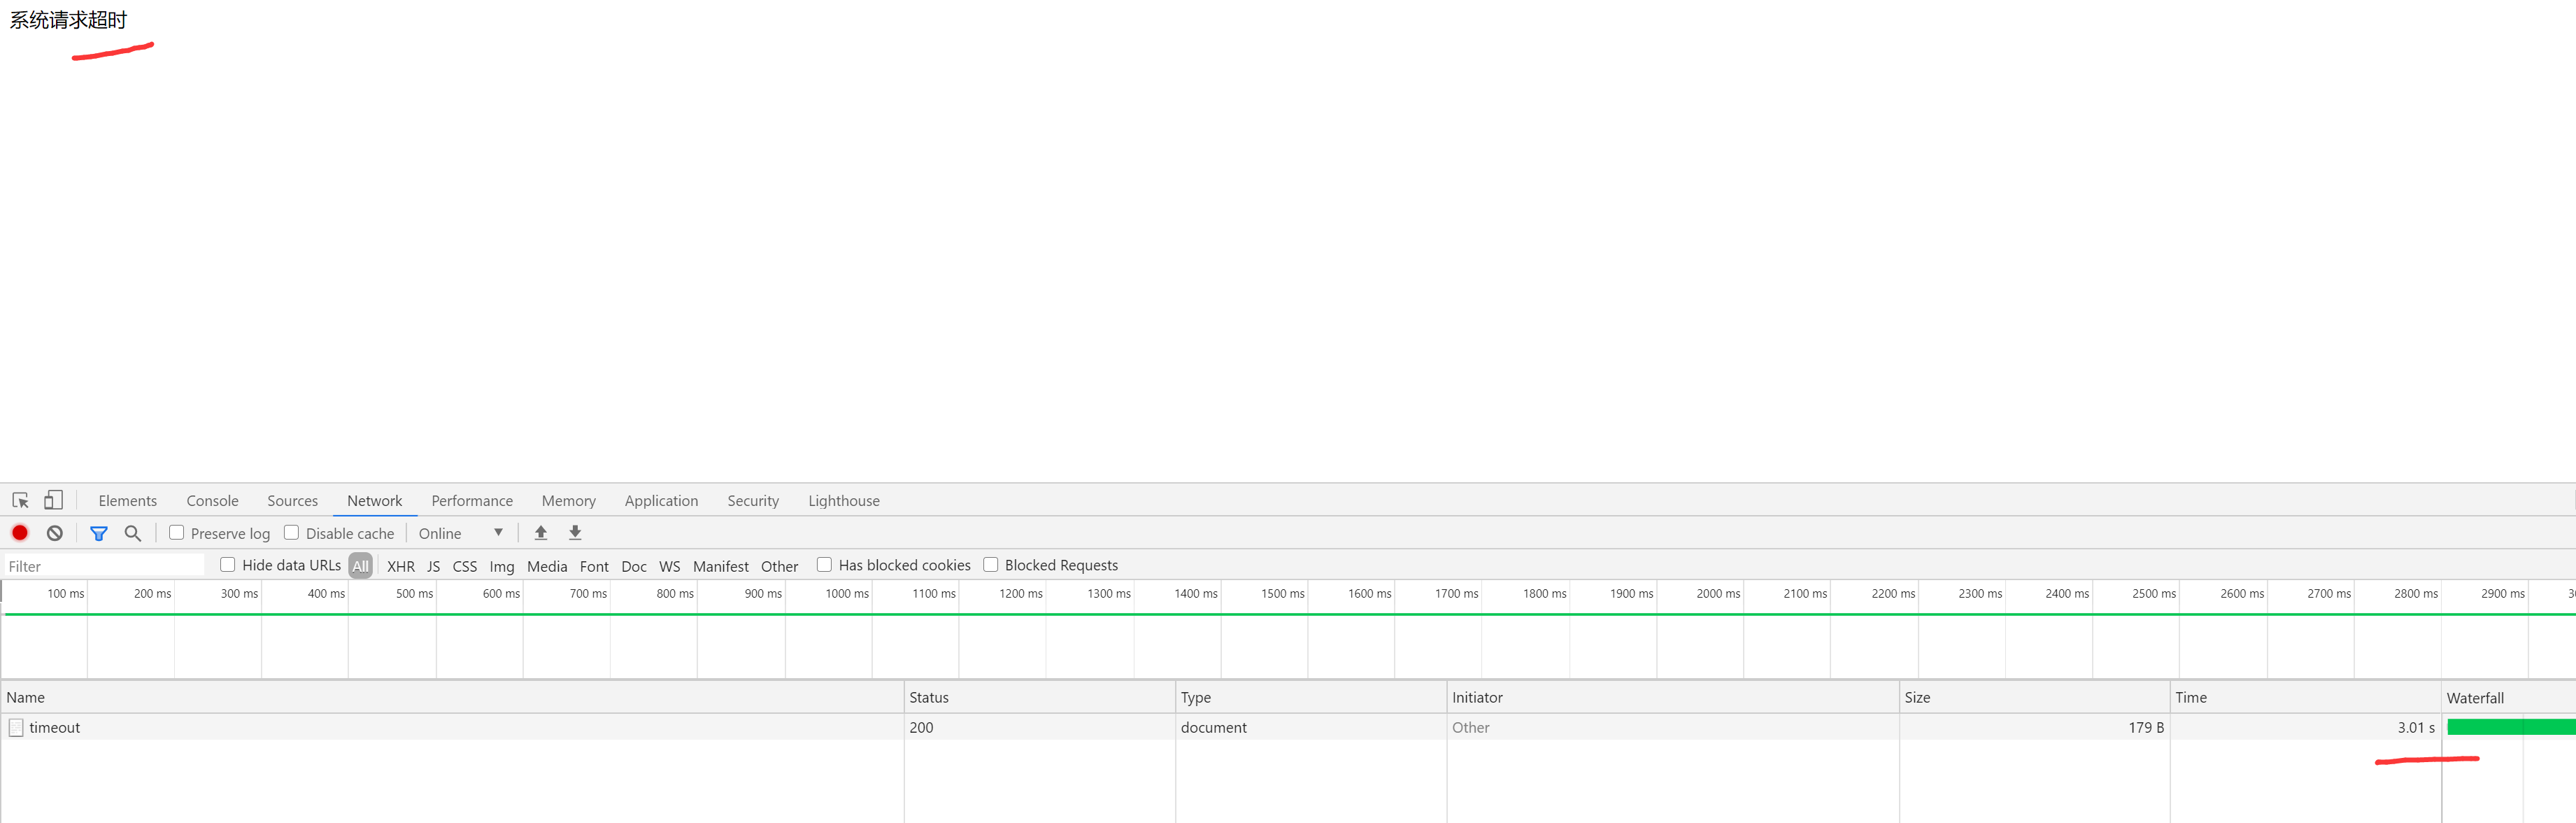Screen dimensions: 2576x823
Task: Click the 179 B size cell
Action: pyautogui.click(x=2035, y=728)
